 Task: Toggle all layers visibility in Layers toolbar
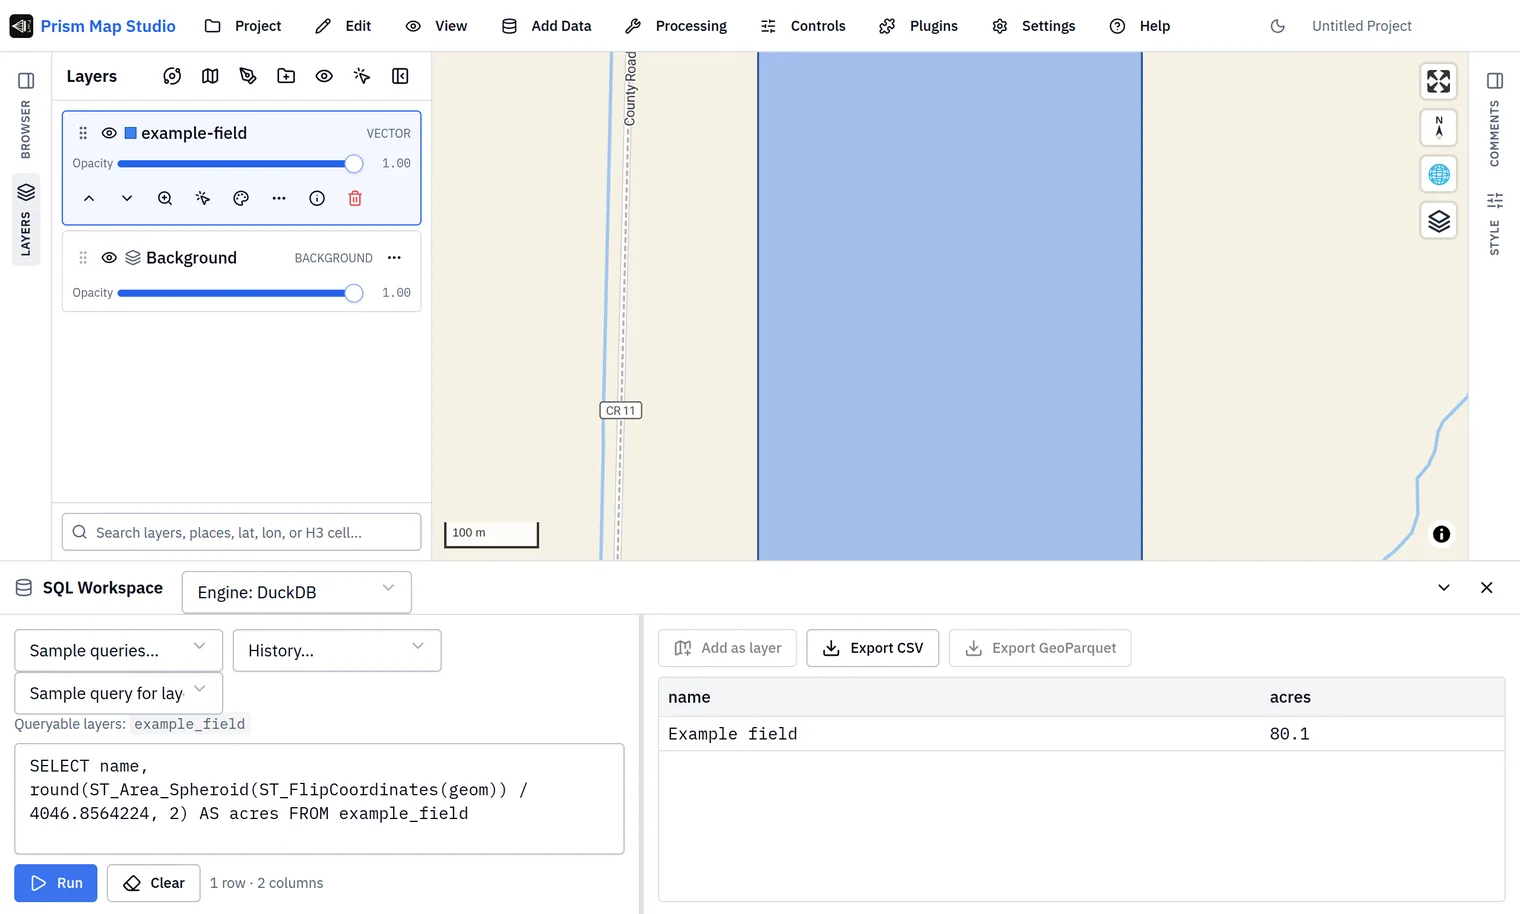[x=324, y=76]
